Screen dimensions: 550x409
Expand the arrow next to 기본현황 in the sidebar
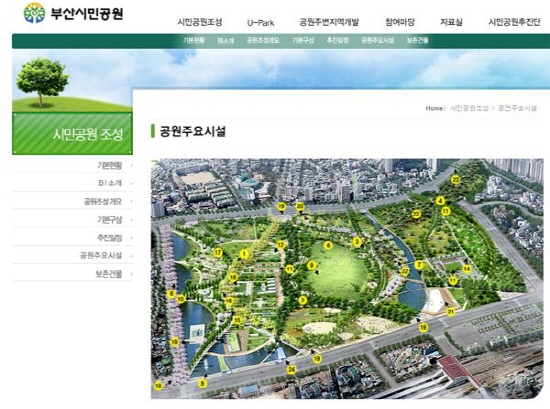pos(132,165)
